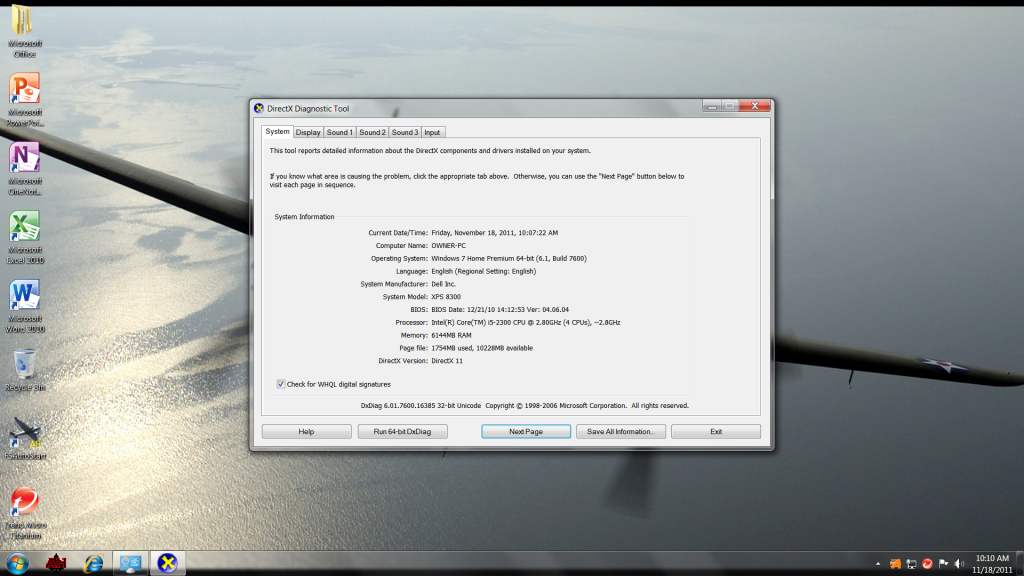Toggle Check for WHQL digital signatures
1024x576 pixels.
coord(281,384)
